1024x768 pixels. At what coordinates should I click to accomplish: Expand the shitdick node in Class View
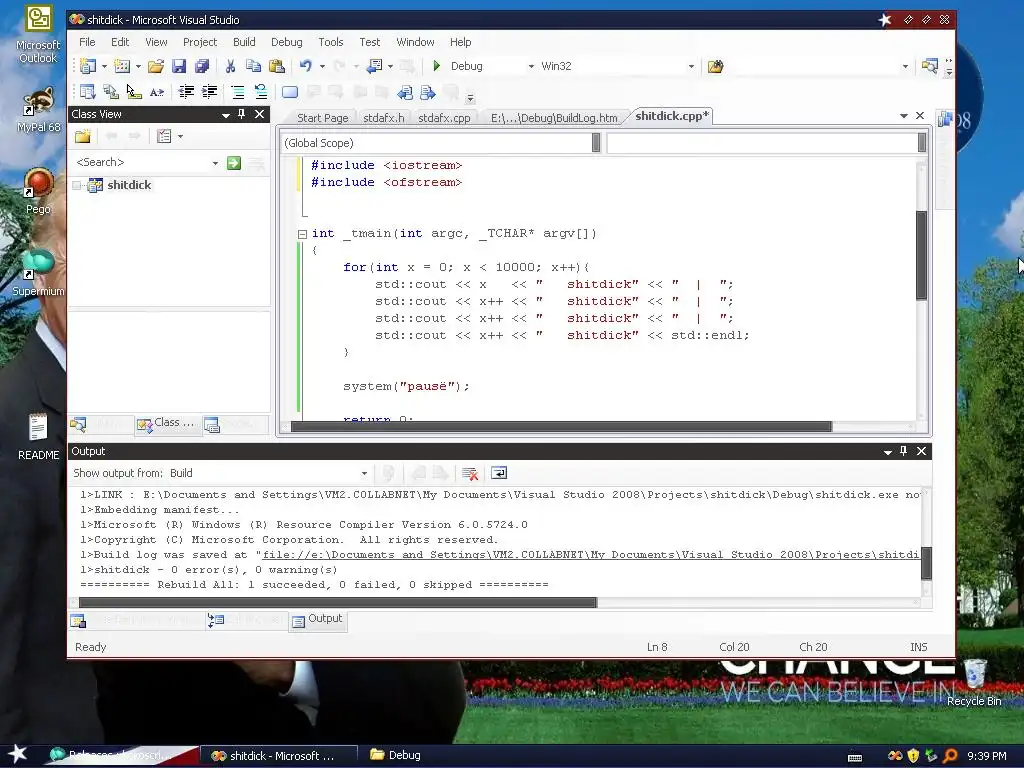[76, 185]
